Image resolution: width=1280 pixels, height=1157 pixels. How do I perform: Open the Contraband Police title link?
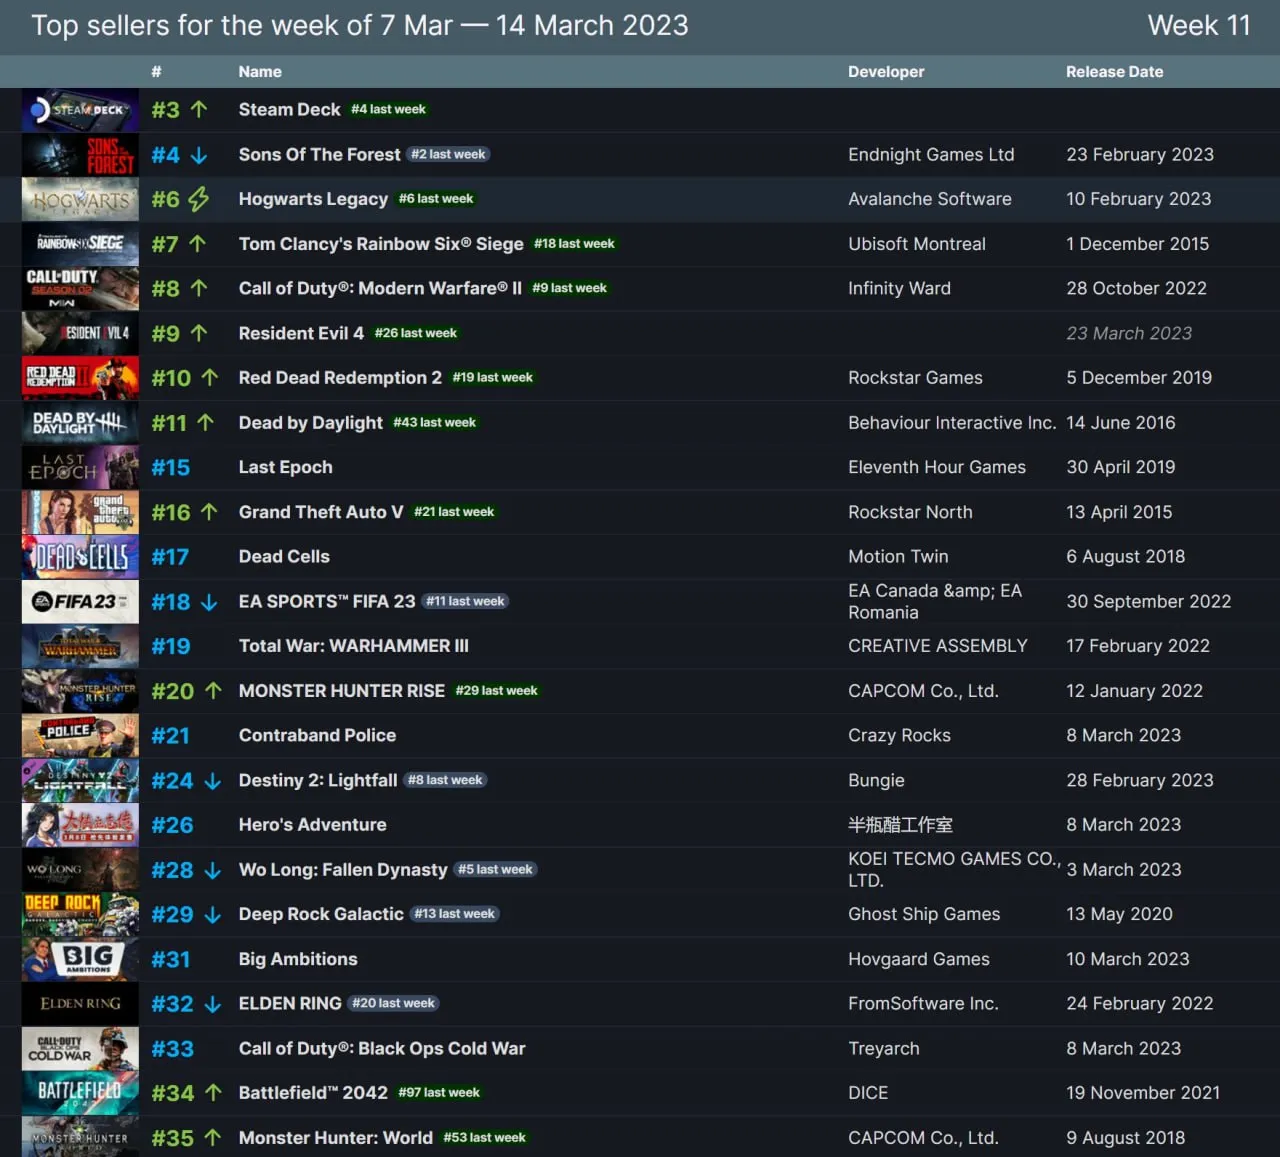[x=317, y=735]
